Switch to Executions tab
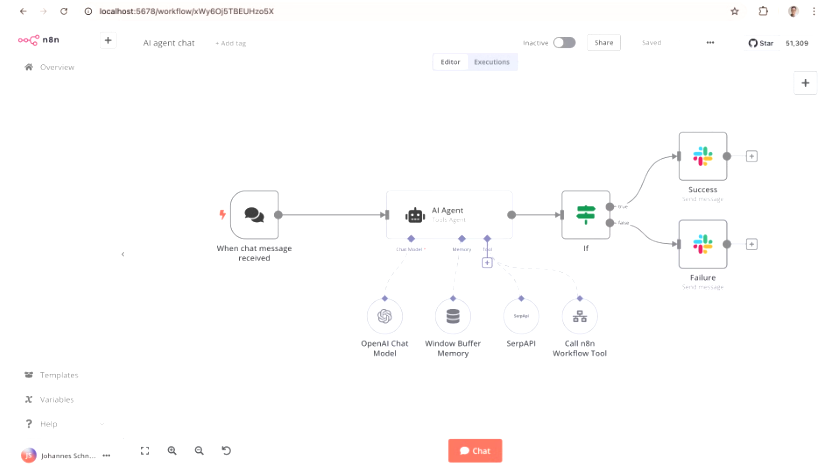The width and height of the screenshot is (833, 467). coord(492,62)
